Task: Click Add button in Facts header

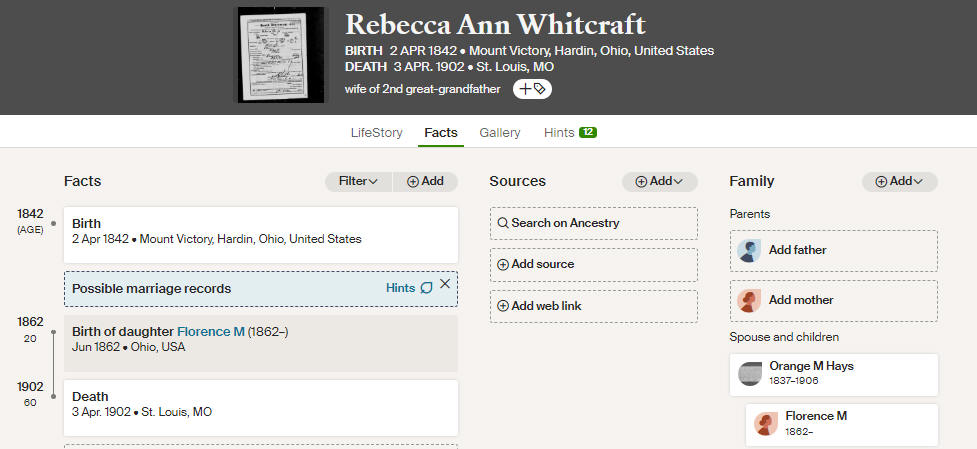Action: click(x=426, y=181)
